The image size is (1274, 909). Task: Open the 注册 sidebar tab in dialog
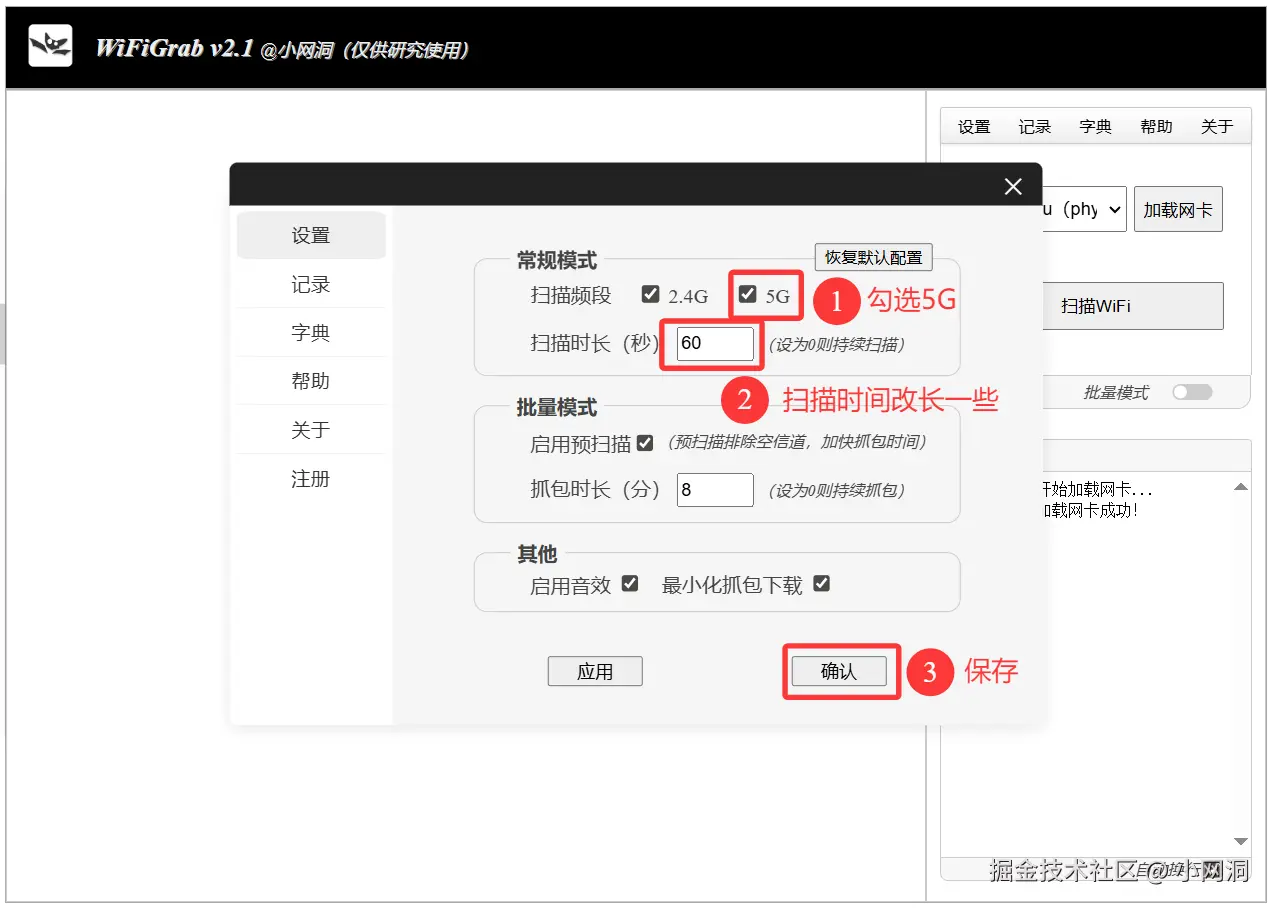[x=311, y=479]
